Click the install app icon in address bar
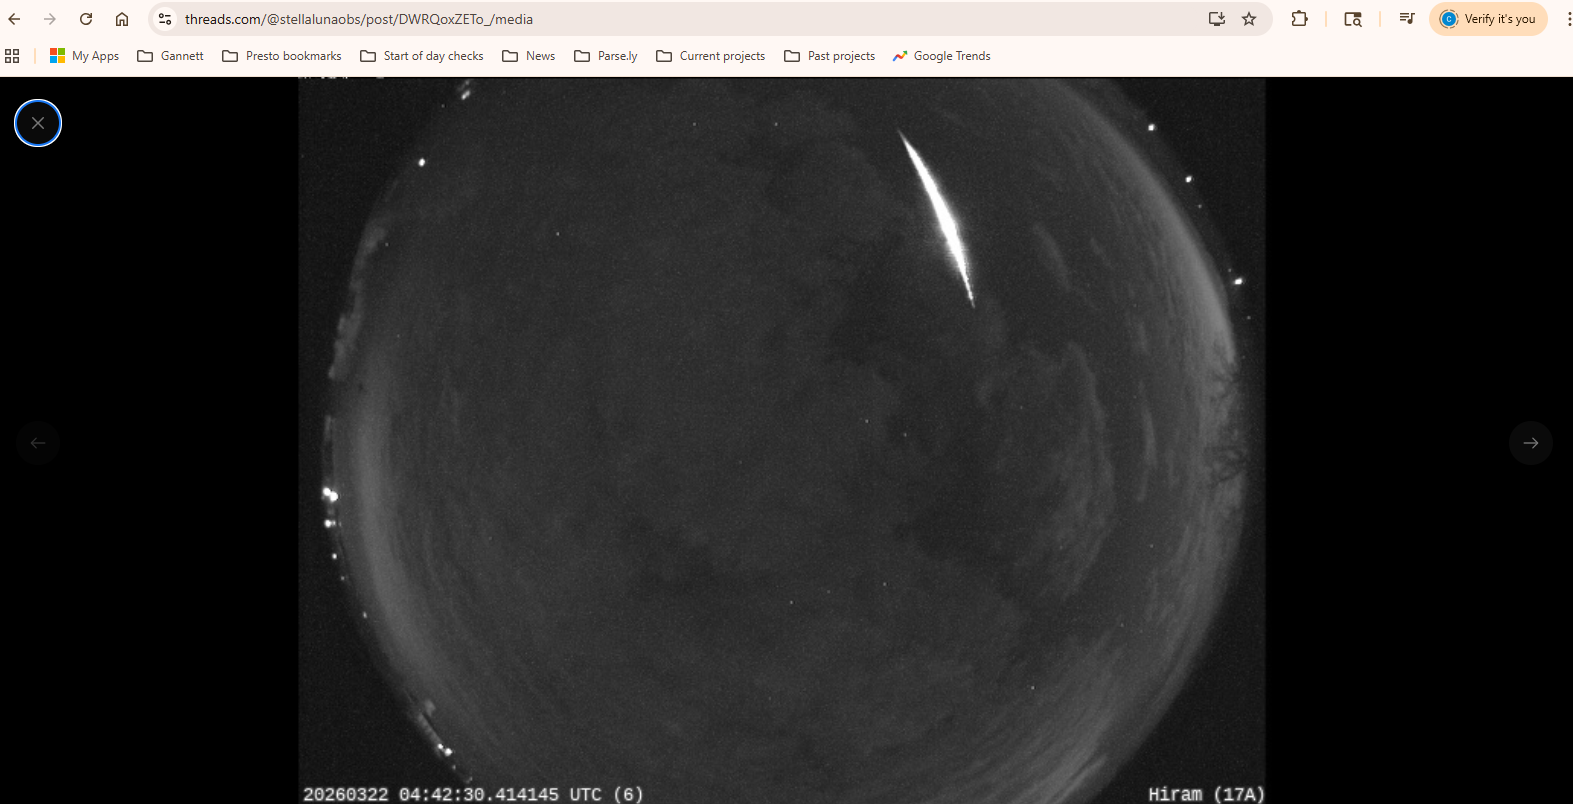Viewport: 1573px width, 804px height. coord(1217,19)
